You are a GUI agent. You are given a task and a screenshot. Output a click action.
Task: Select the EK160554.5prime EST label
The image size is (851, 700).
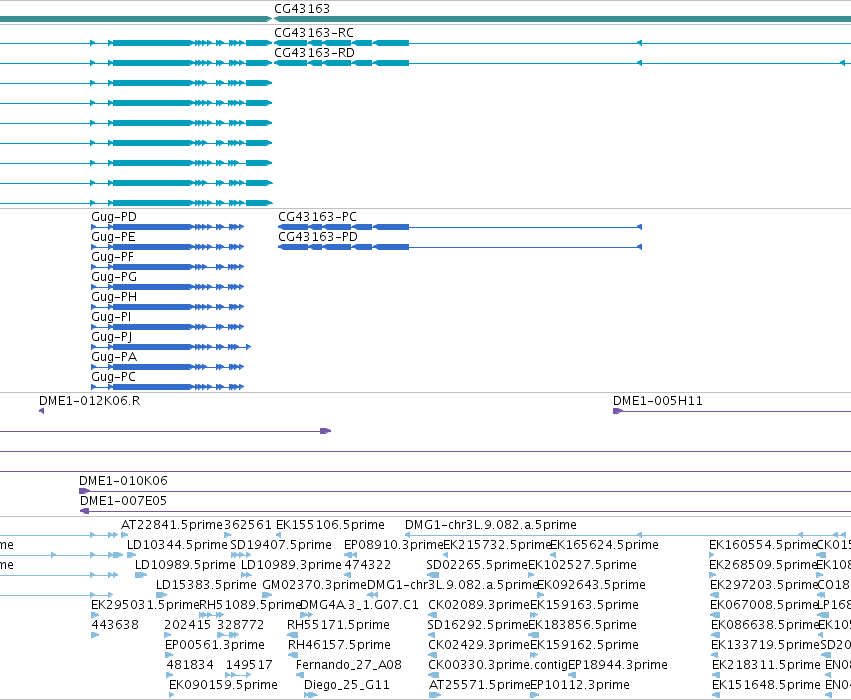763,545
